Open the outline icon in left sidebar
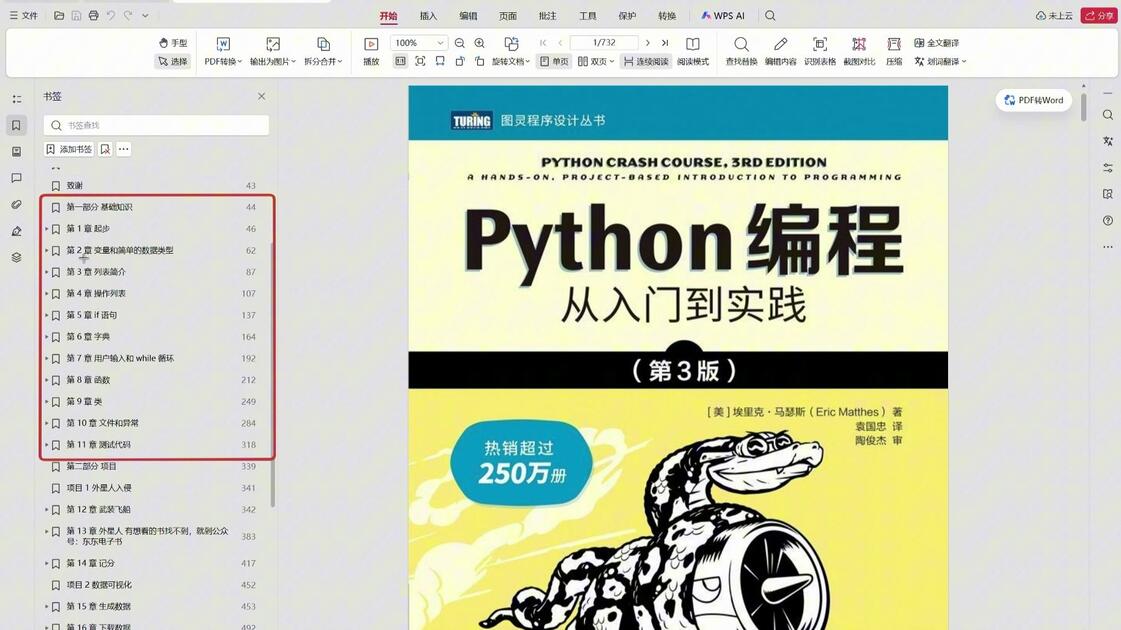This screenshot has height=630, width=1121. pyautogui.click(x=16, y=99)
